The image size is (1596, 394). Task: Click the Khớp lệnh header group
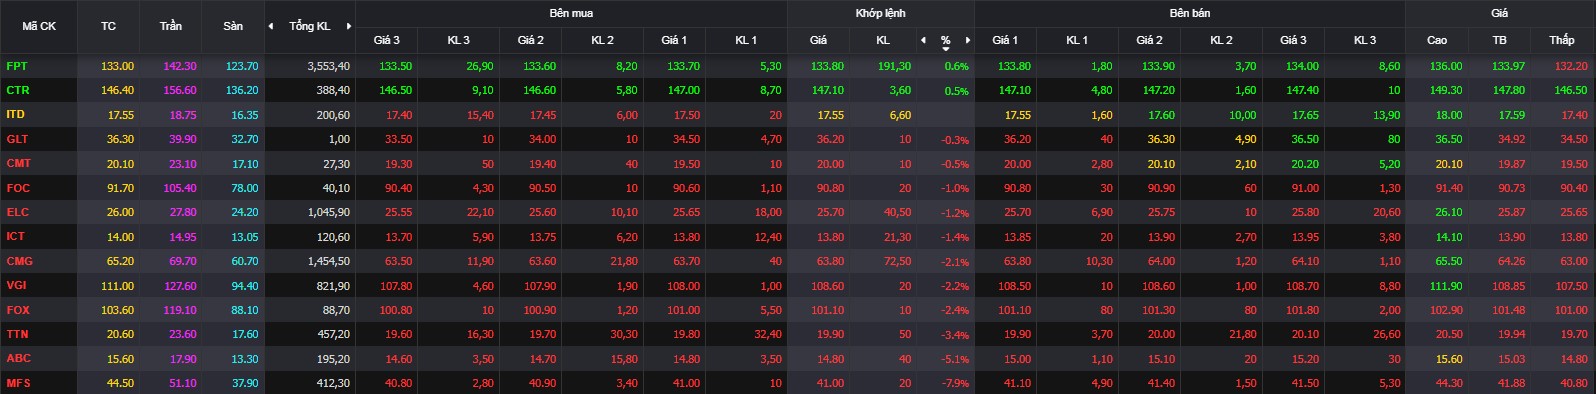pos(880,13)
